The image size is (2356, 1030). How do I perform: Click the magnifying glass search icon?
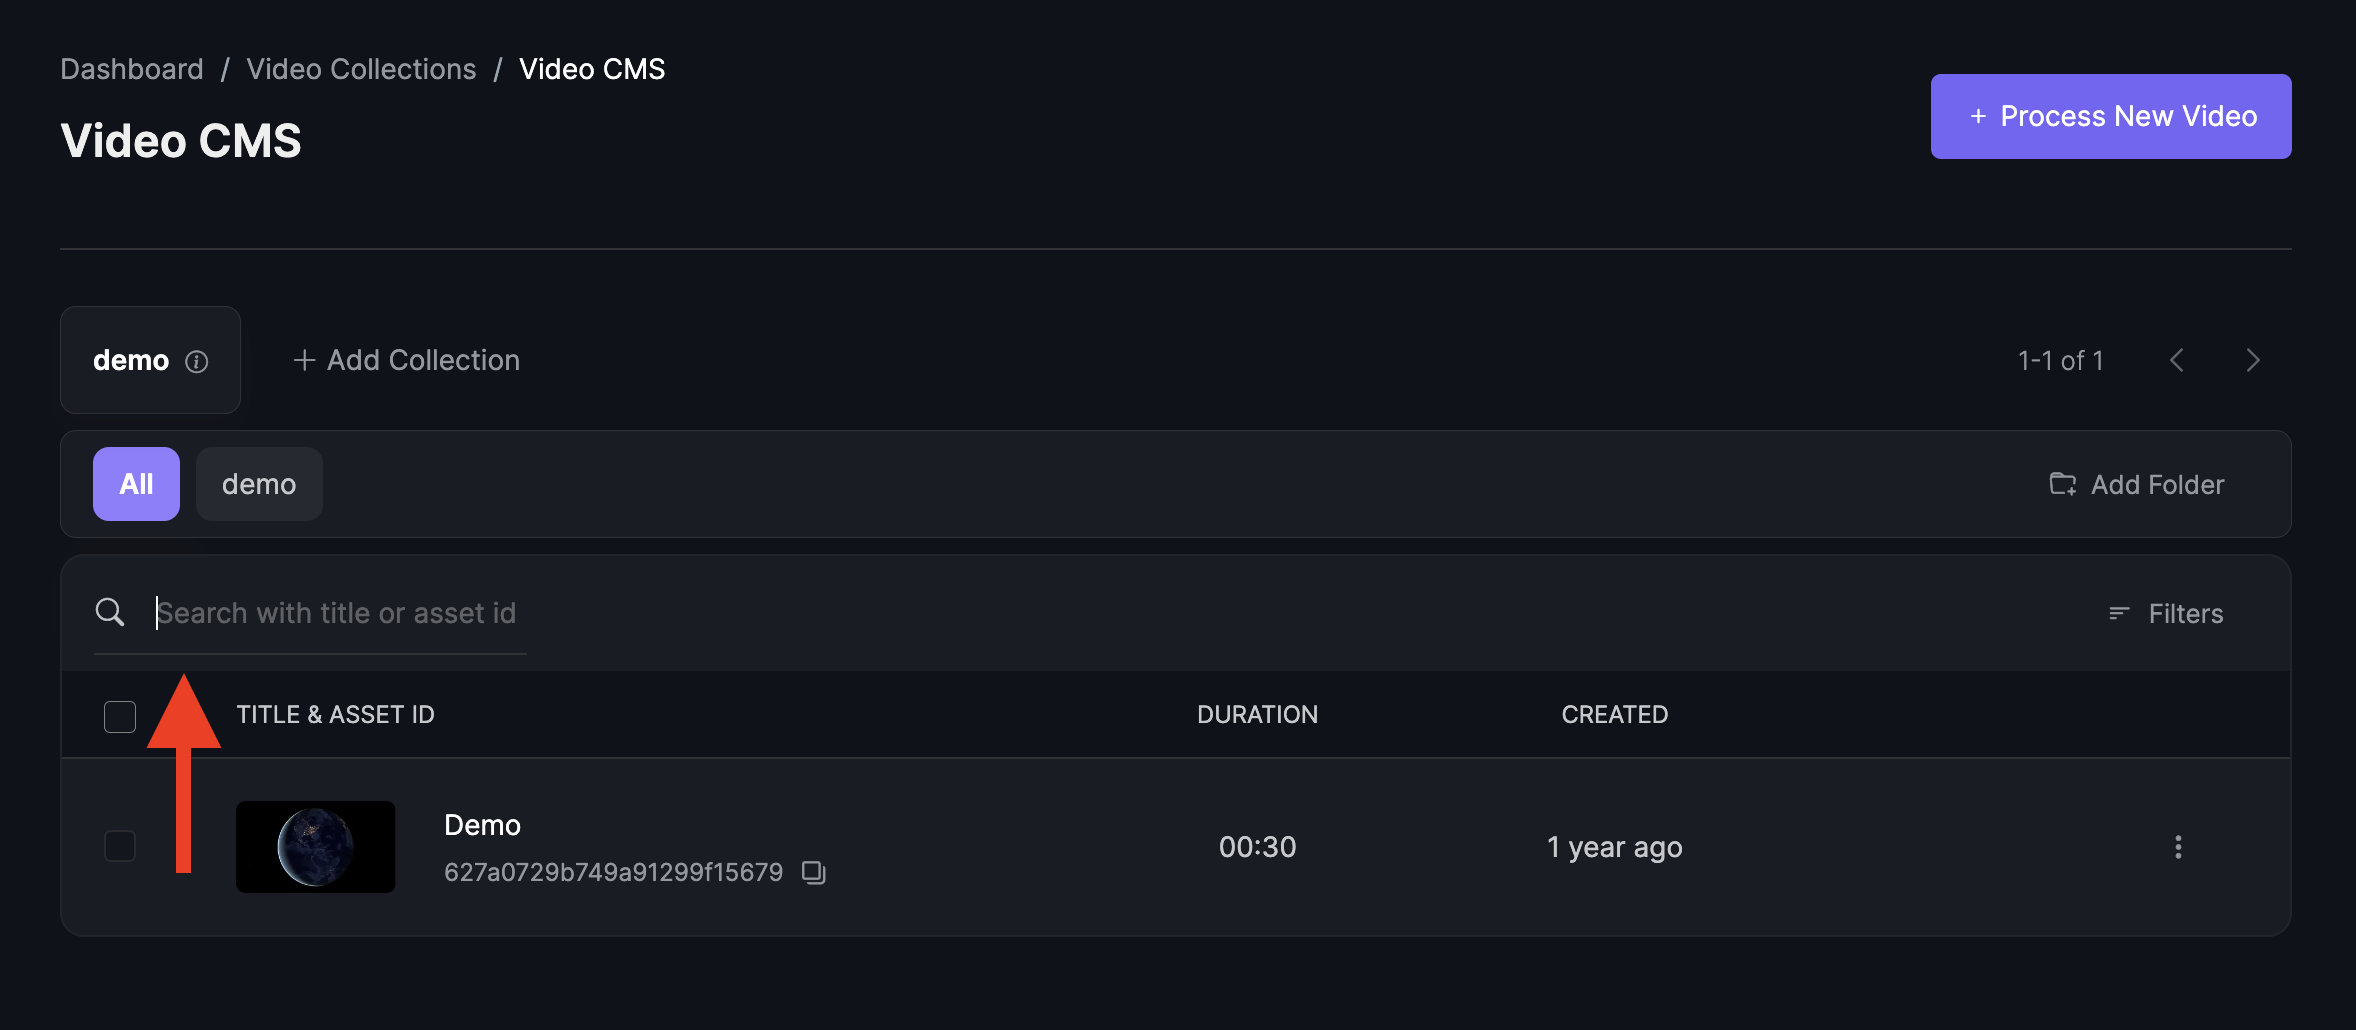click(110, 612)
